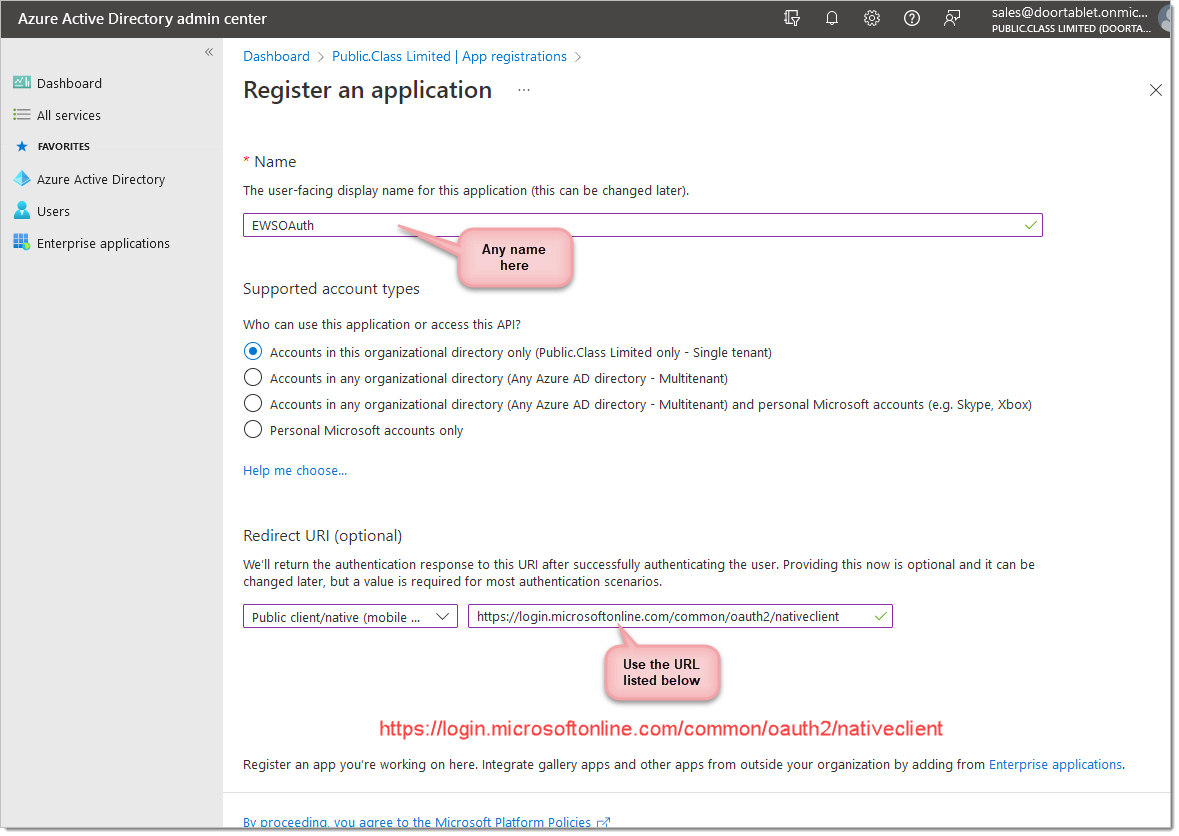The image size is (1179, 836).
Task: Open Public.Class Limited | App registrations breadcrumb
Action: tap(450, 56)
